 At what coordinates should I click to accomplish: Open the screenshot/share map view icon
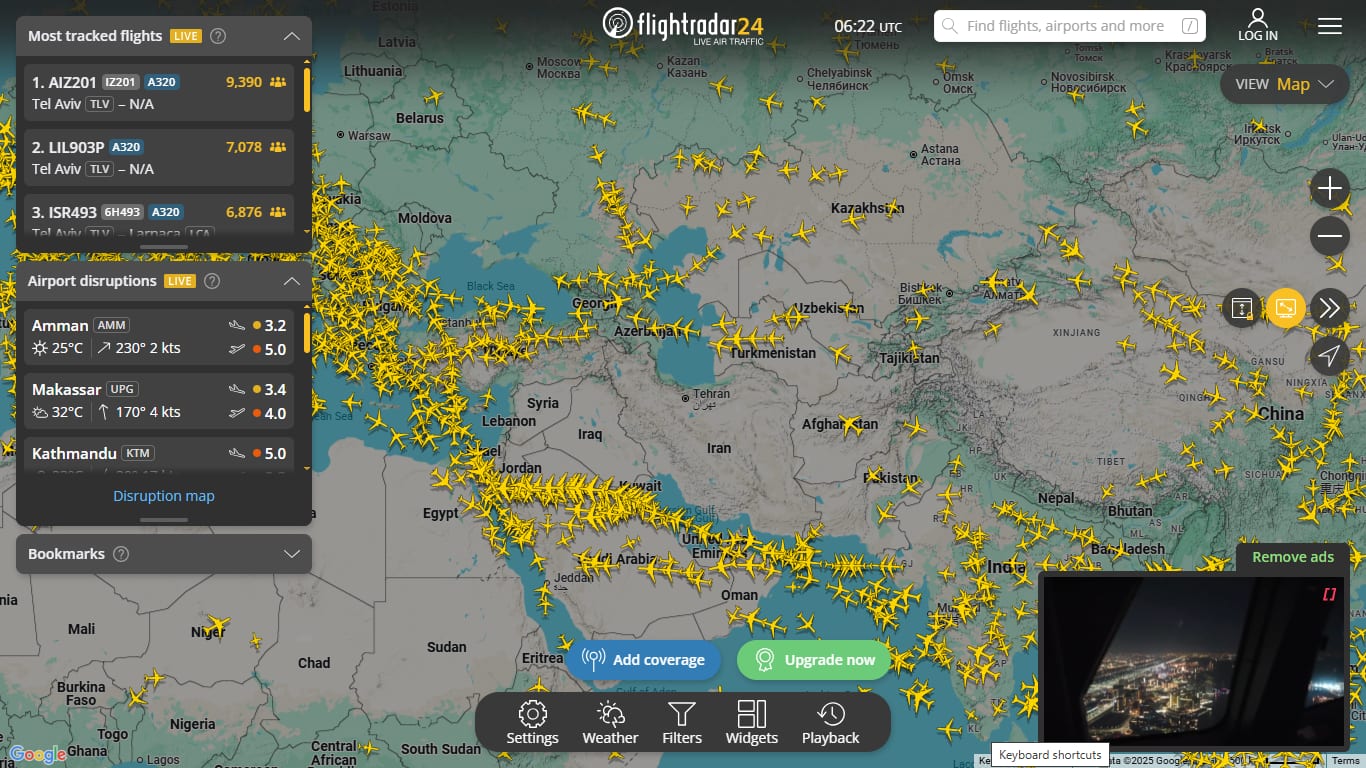[x=1285, y=309]
